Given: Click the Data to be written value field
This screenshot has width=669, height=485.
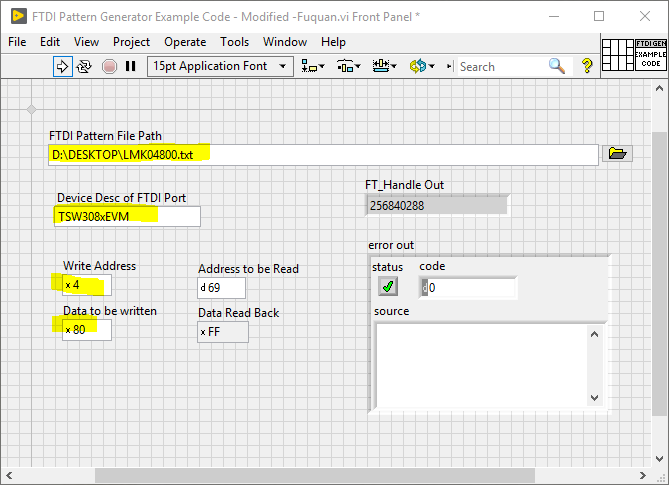Looking at the screenshot, I should coord(87,330).
